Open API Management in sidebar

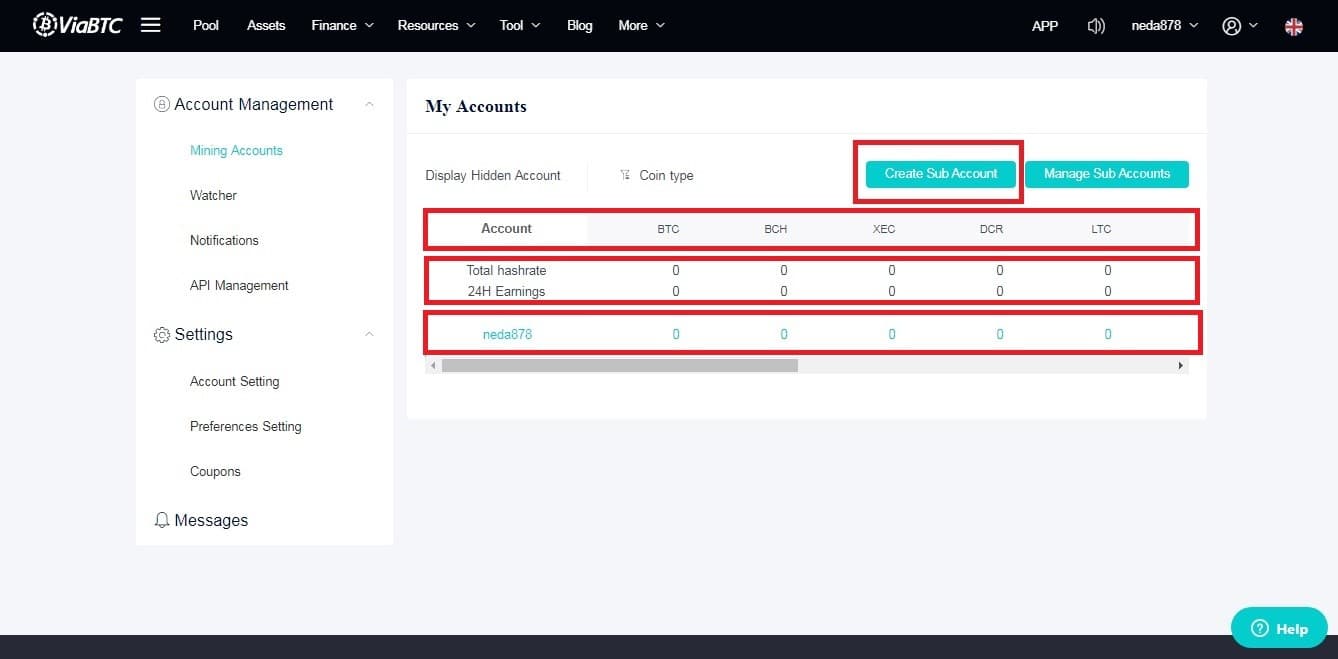tap(239, 285)
